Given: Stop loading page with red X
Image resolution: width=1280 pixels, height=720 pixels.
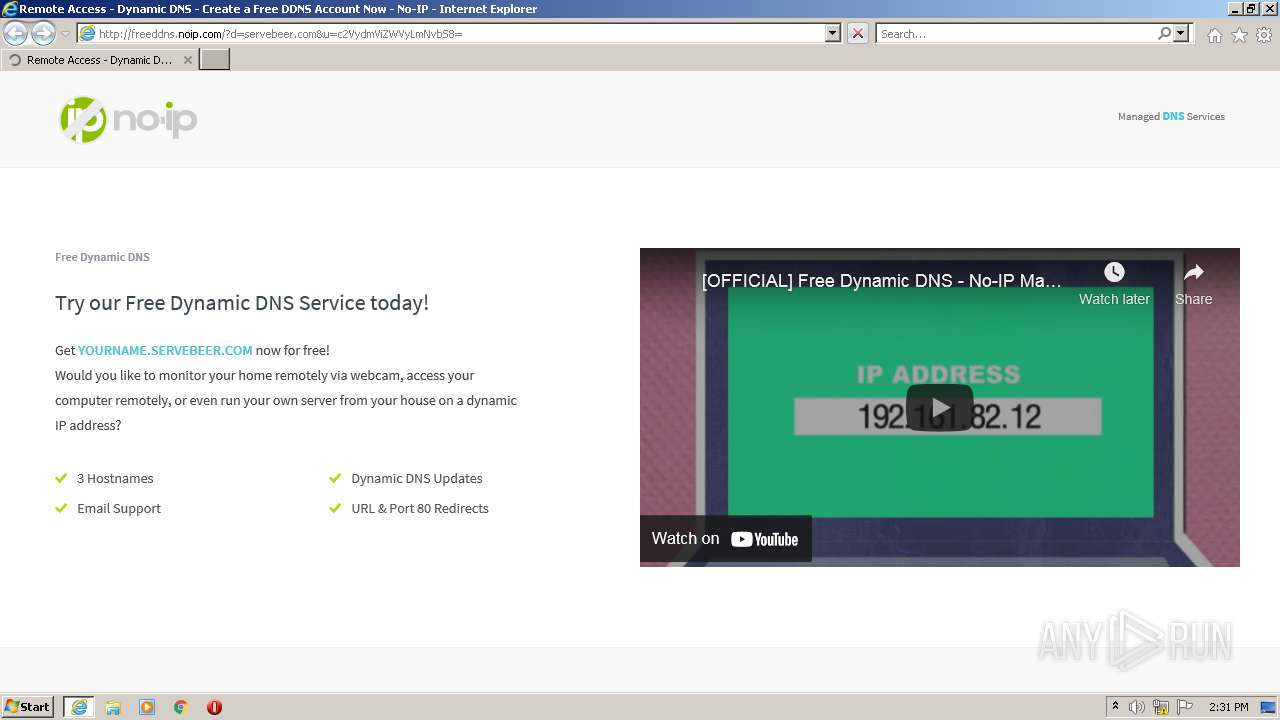Looking at the screenshot, I should point(858,33).
